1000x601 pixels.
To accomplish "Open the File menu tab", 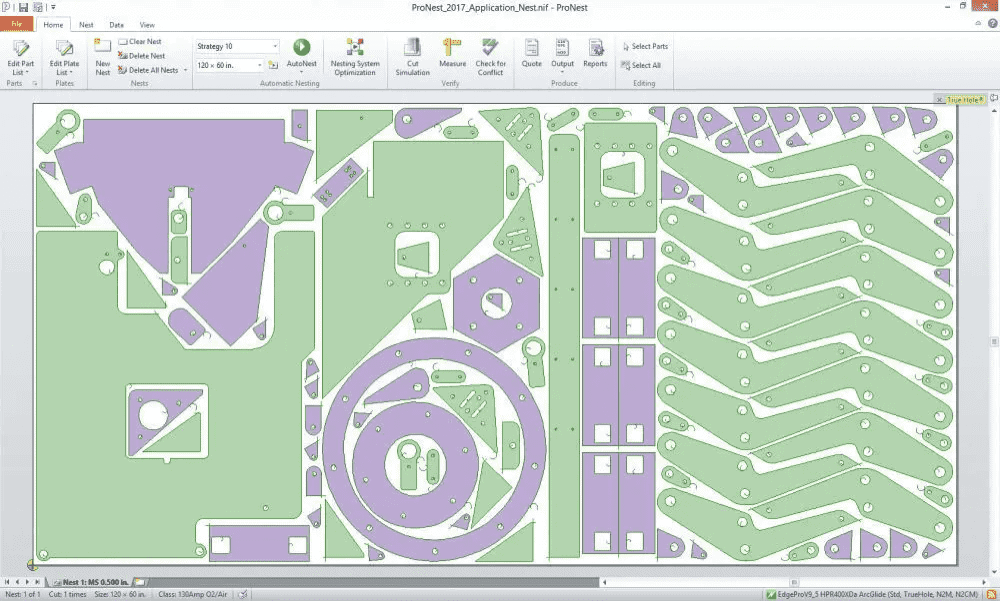I will [17, 24].
